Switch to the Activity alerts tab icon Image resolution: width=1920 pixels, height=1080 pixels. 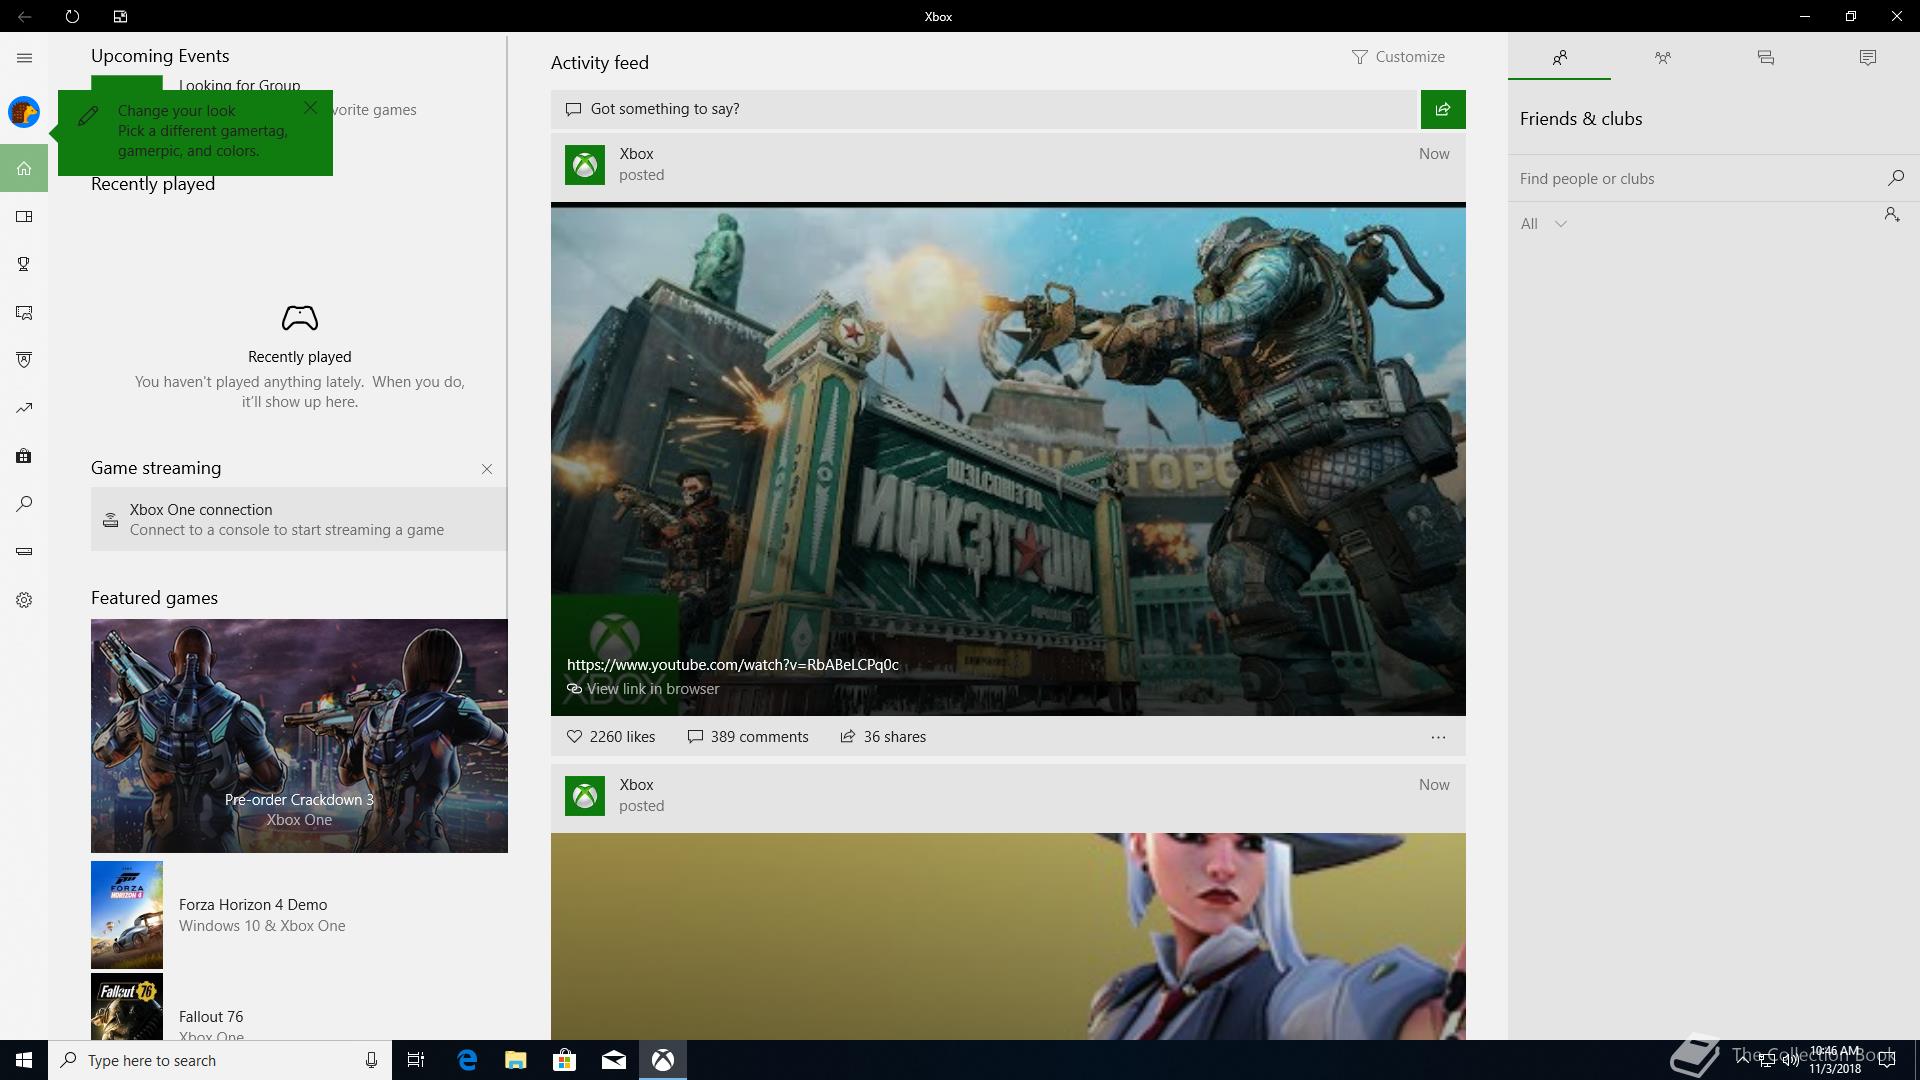coord(1867,57)
